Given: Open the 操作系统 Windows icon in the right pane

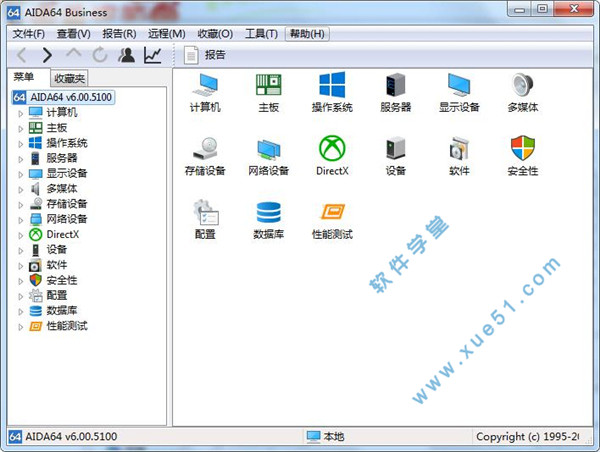Looking at the screenshot, I should (x=332, y=92).
